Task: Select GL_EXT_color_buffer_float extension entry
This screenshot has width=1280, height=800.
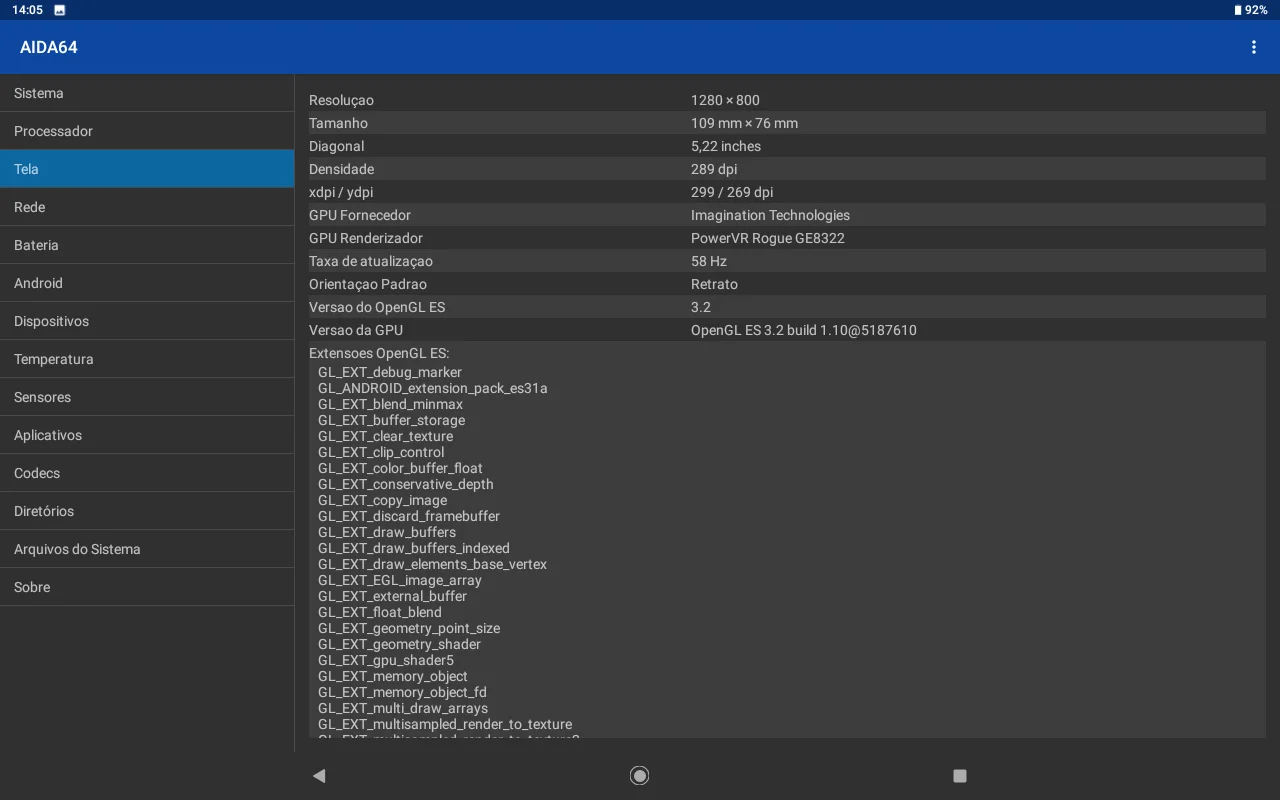Action: [400, 468]
